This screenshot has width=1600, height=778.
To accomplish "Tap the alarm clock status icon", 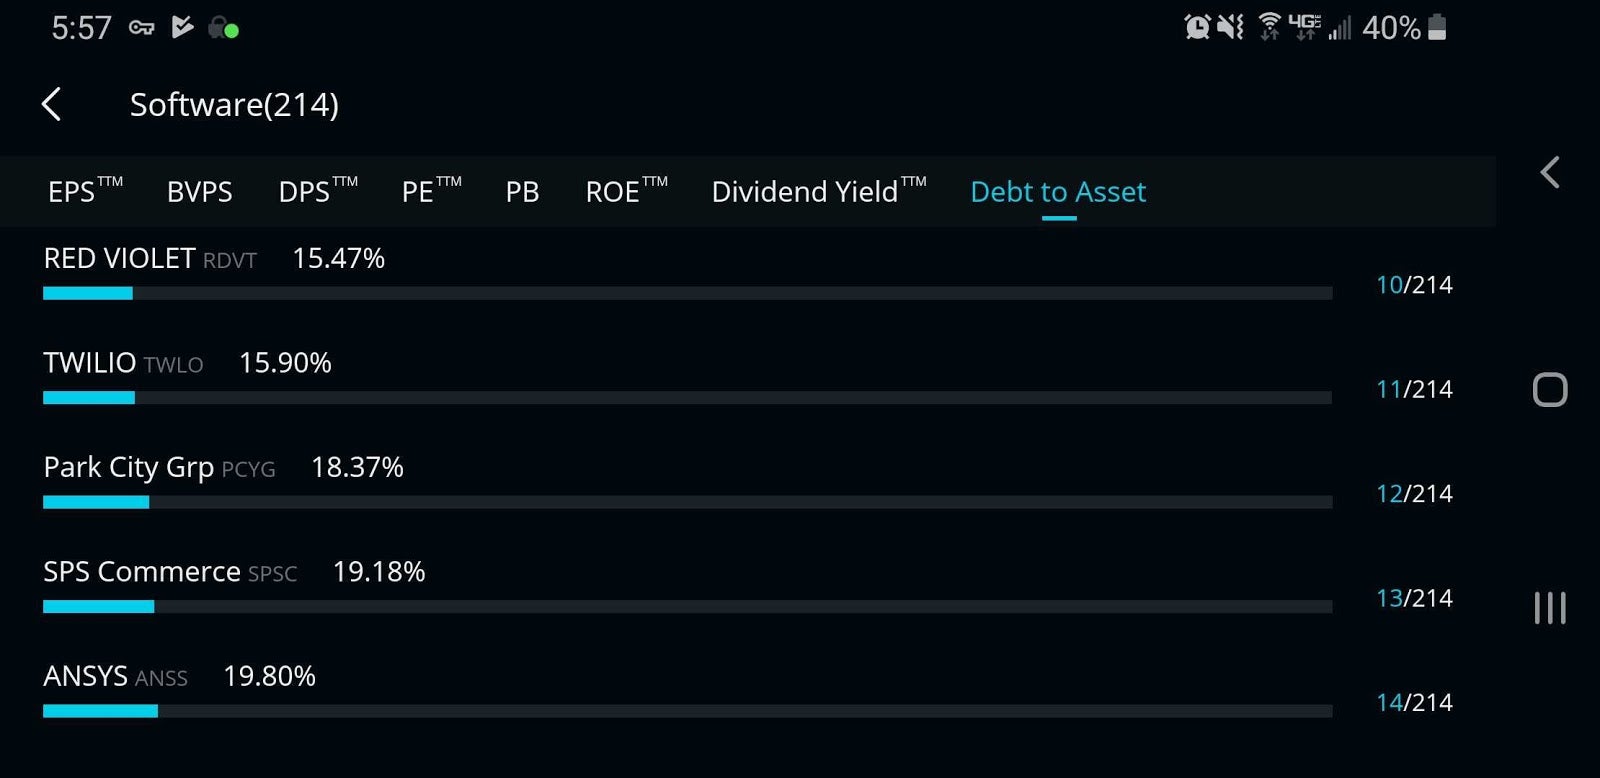I will click(x=1197, y=27).
